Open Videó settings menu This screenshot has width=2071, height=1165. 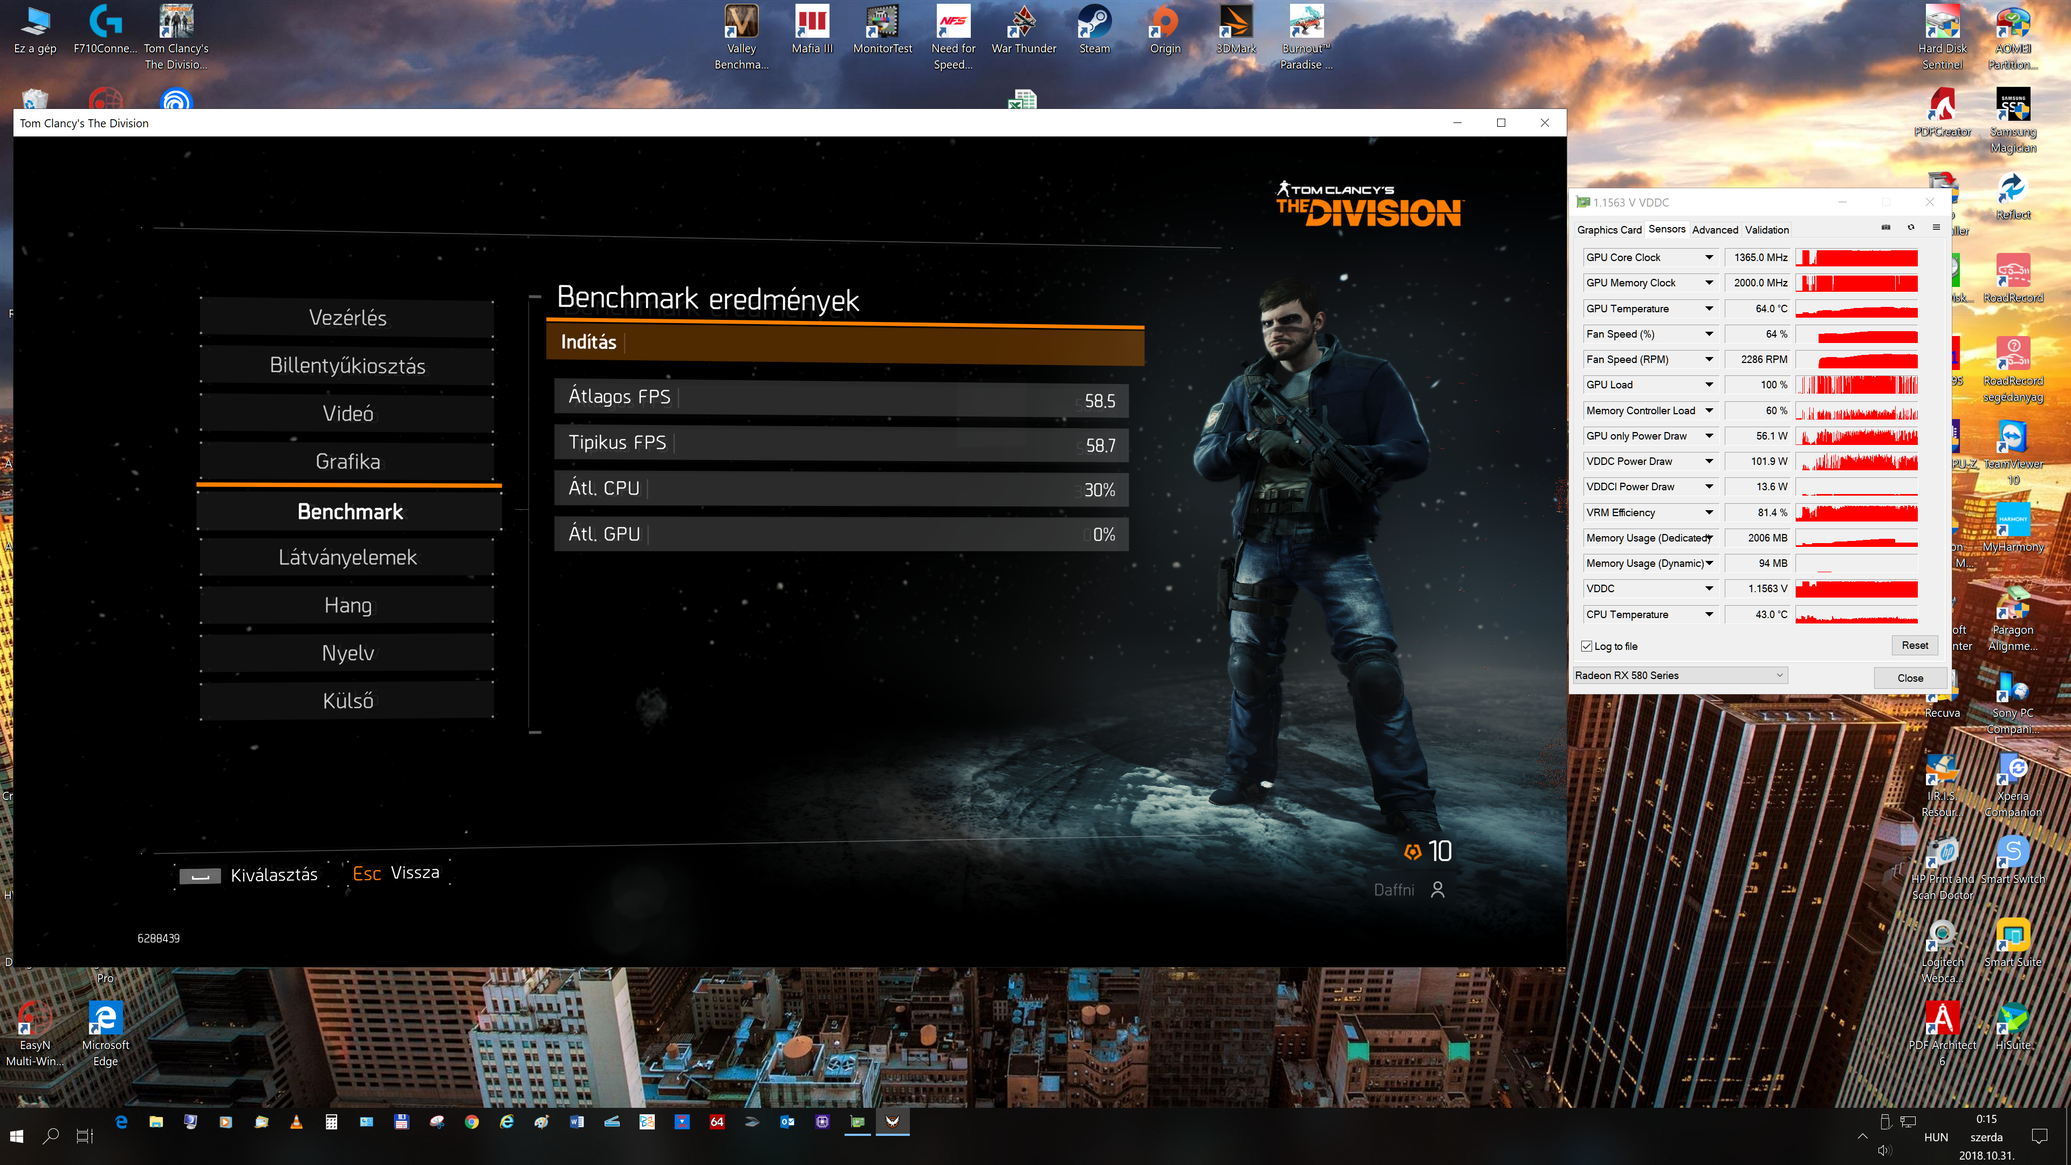[x=347, y=414]
